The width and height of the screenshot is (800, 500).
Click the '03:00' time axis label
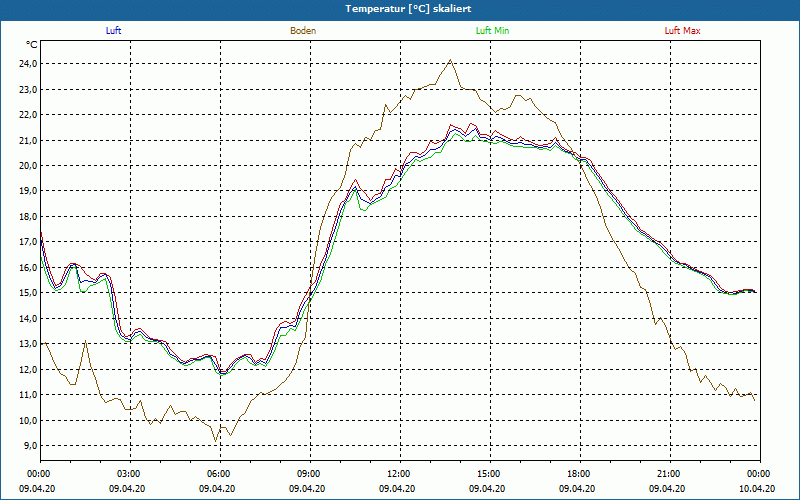tap(130, 474)
